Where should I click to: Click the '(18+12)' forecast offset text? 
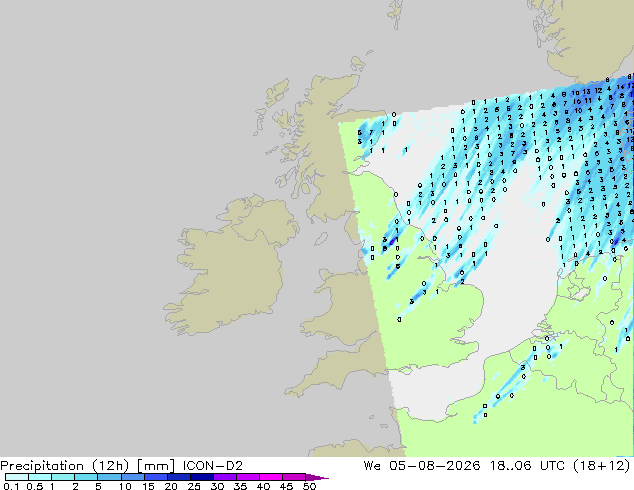pyautogui.click(x=602, y=466)
